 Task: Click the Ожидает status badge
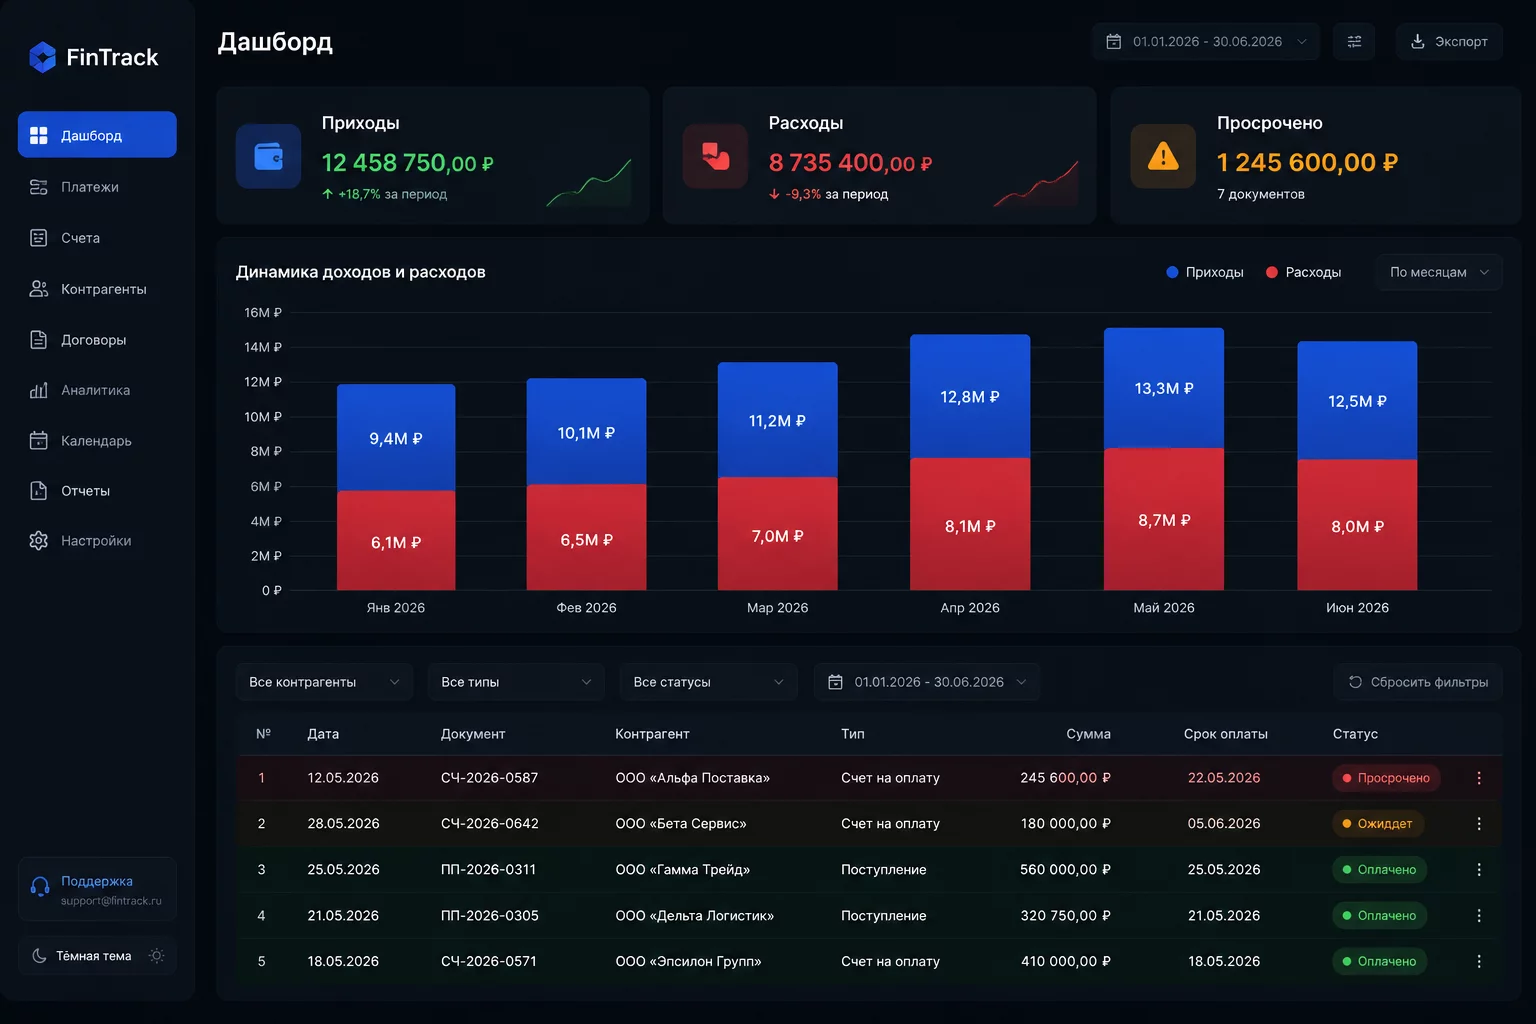click(x=1378, y=824)
